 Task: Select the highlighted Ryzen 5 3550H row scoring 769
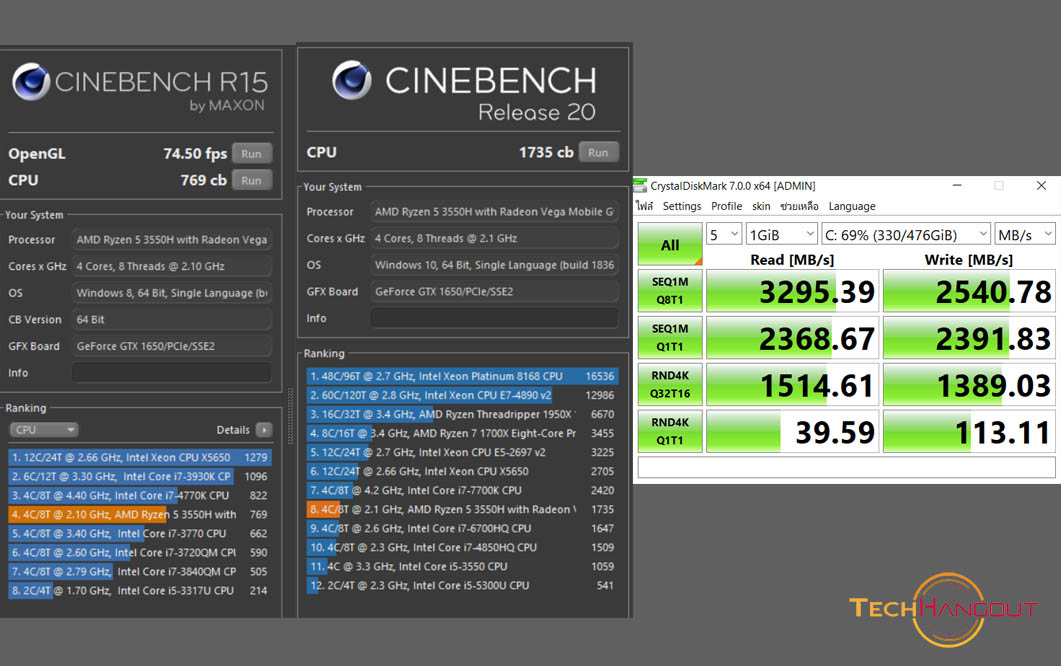140,514
